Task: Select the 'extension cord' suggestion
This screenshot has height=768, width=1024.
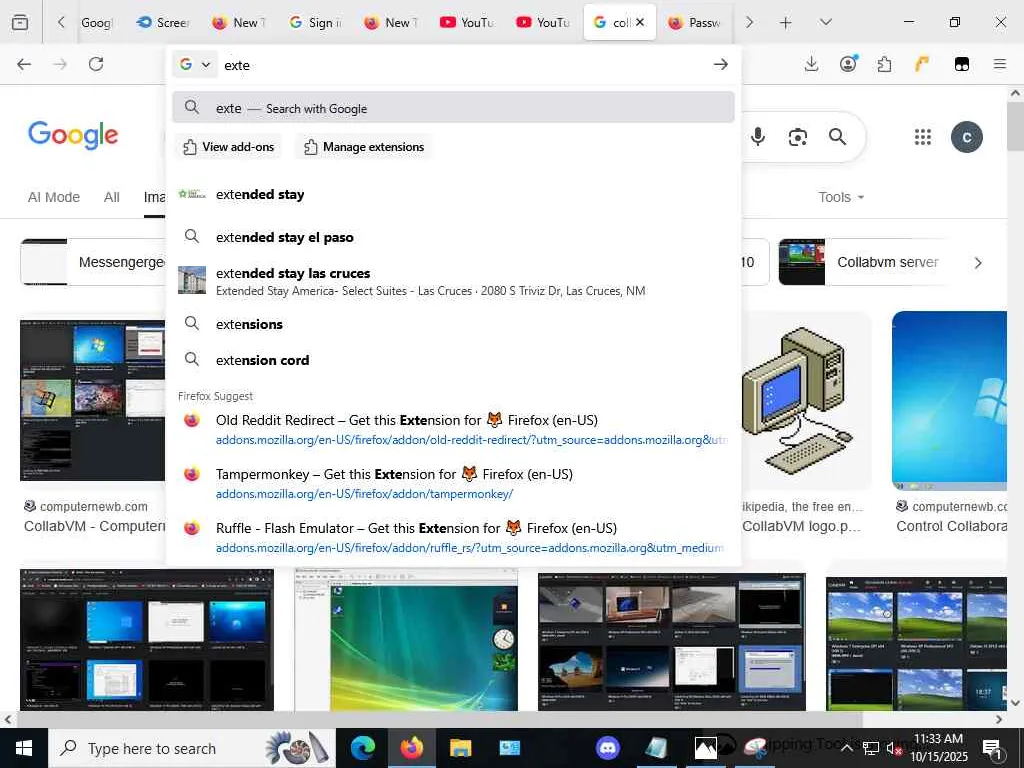Action: pos(453,360)
